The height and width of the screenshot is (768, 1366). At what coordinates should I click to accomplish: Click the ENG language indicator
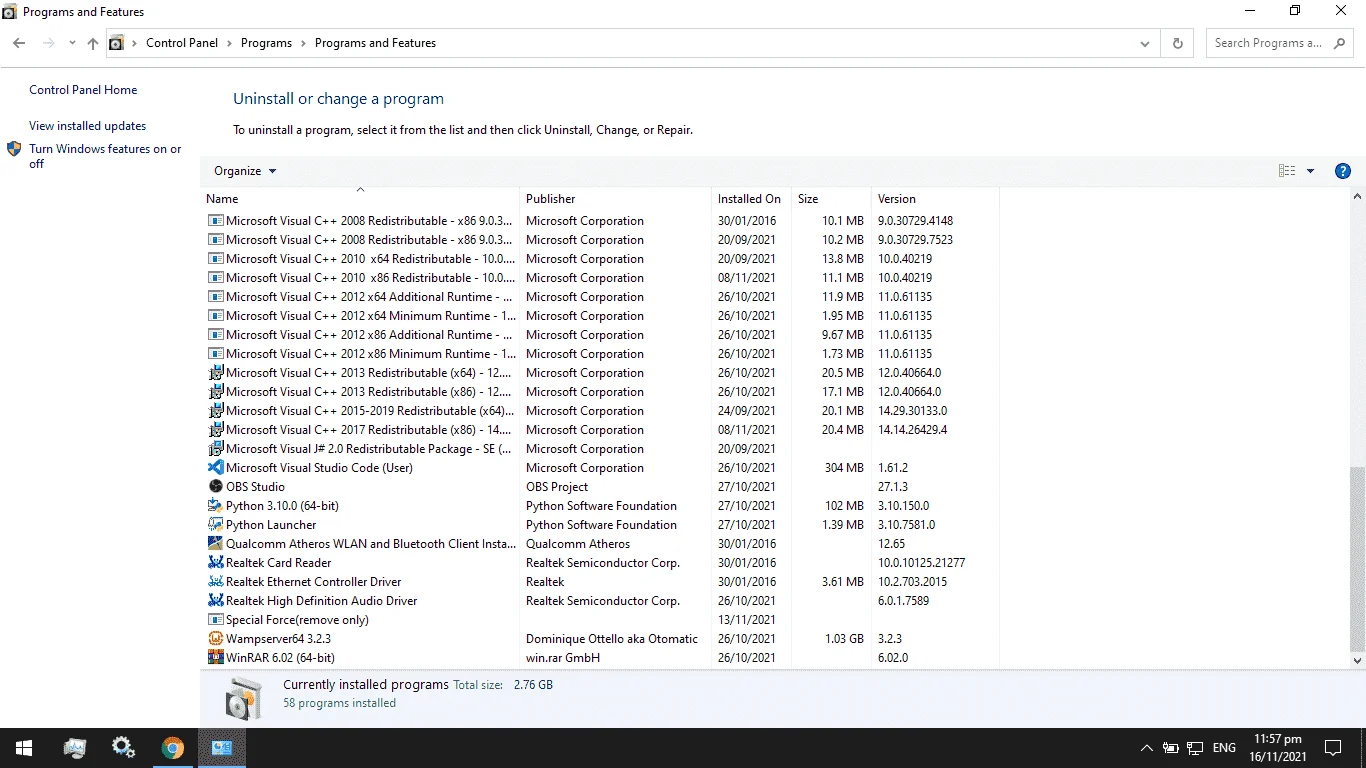(x=1224, y=748)
